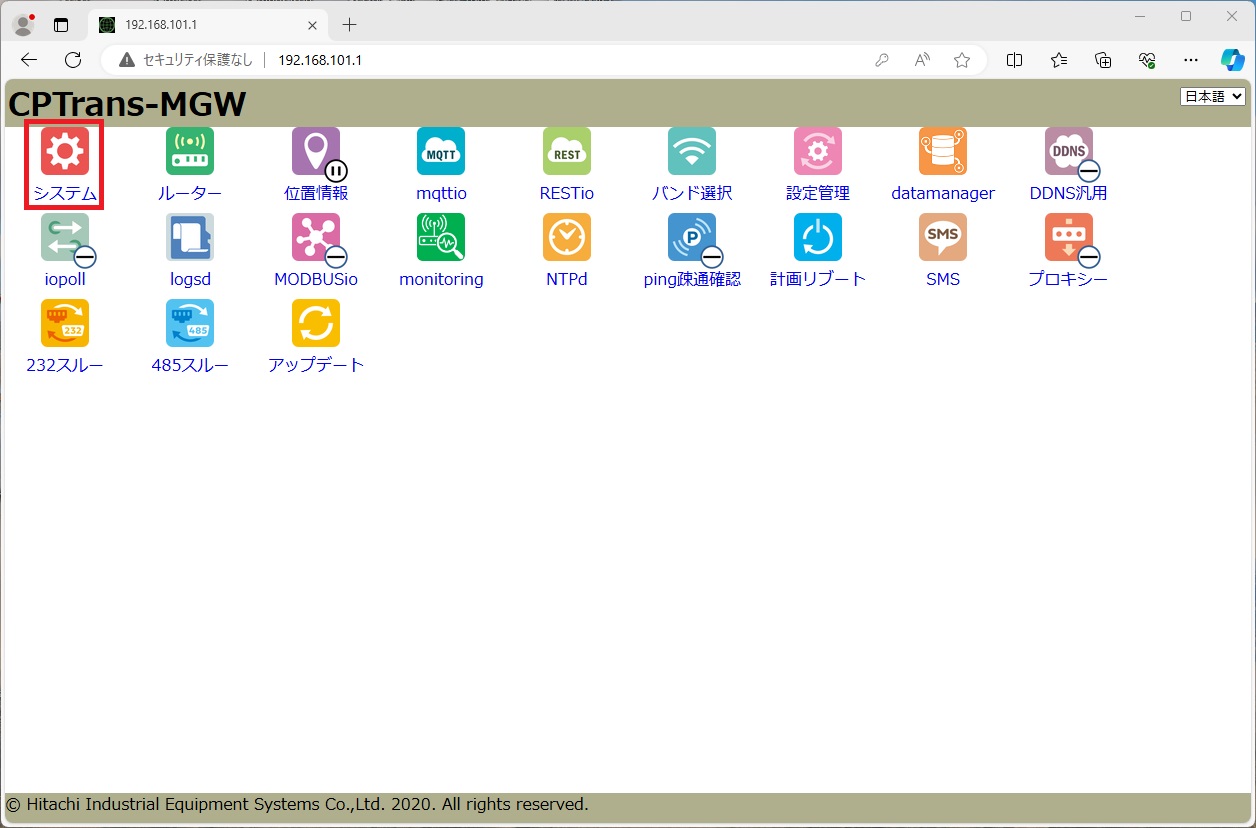This screenshot has width=1256, height=828.
Task: Open the NTPd clock icon
Action: click(567, 237)
